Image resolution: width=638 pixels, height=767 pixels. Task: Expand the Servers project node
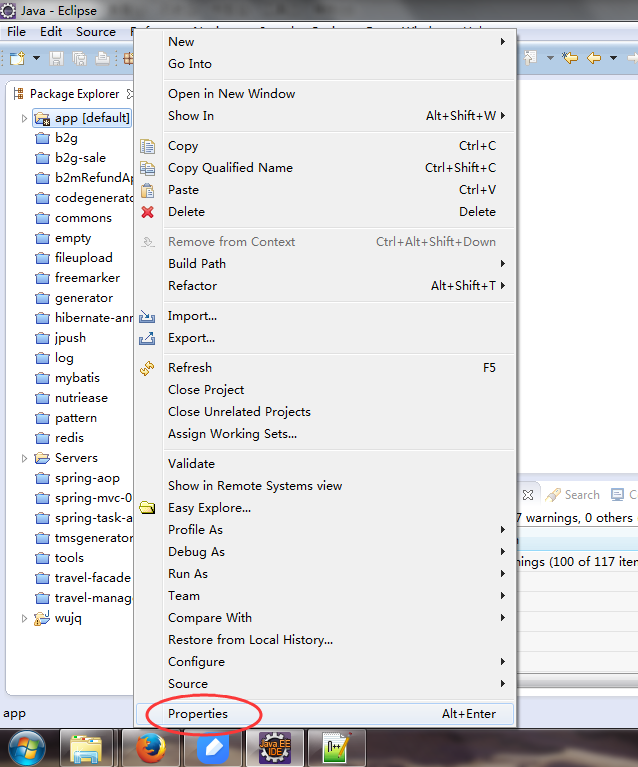tap(24, 458)
